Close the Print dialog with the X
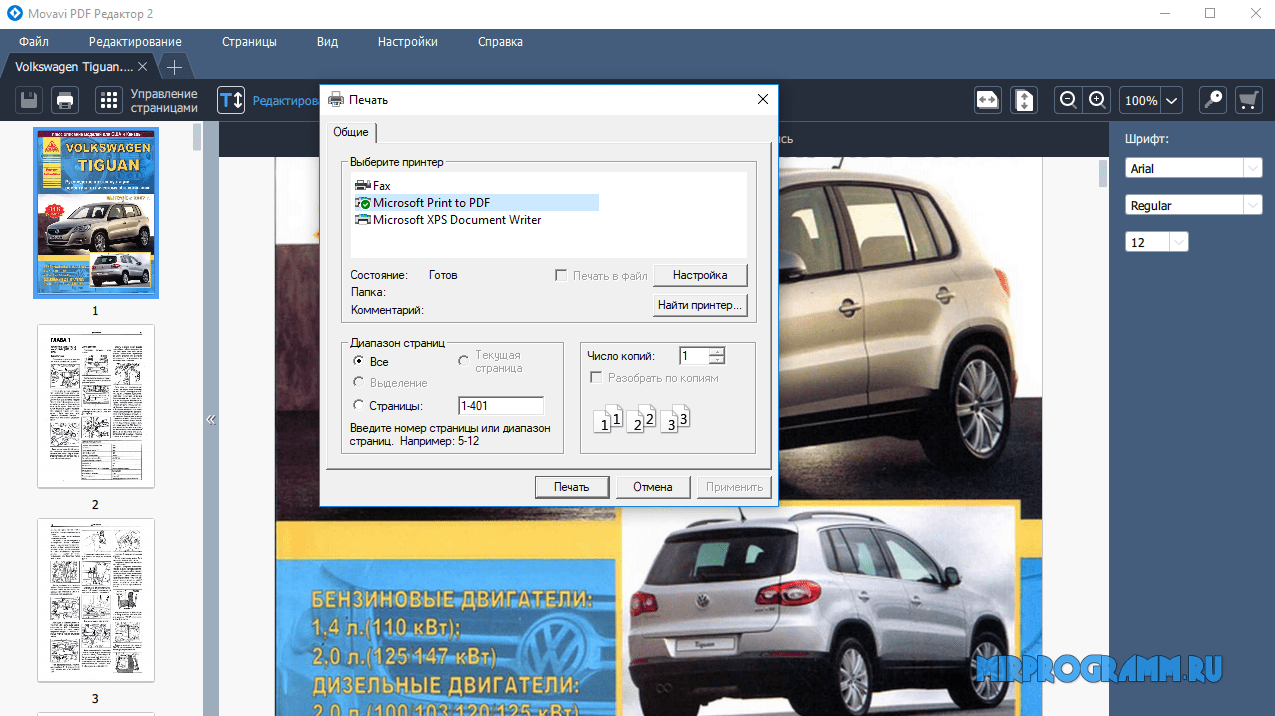 [x=763, y=99]
